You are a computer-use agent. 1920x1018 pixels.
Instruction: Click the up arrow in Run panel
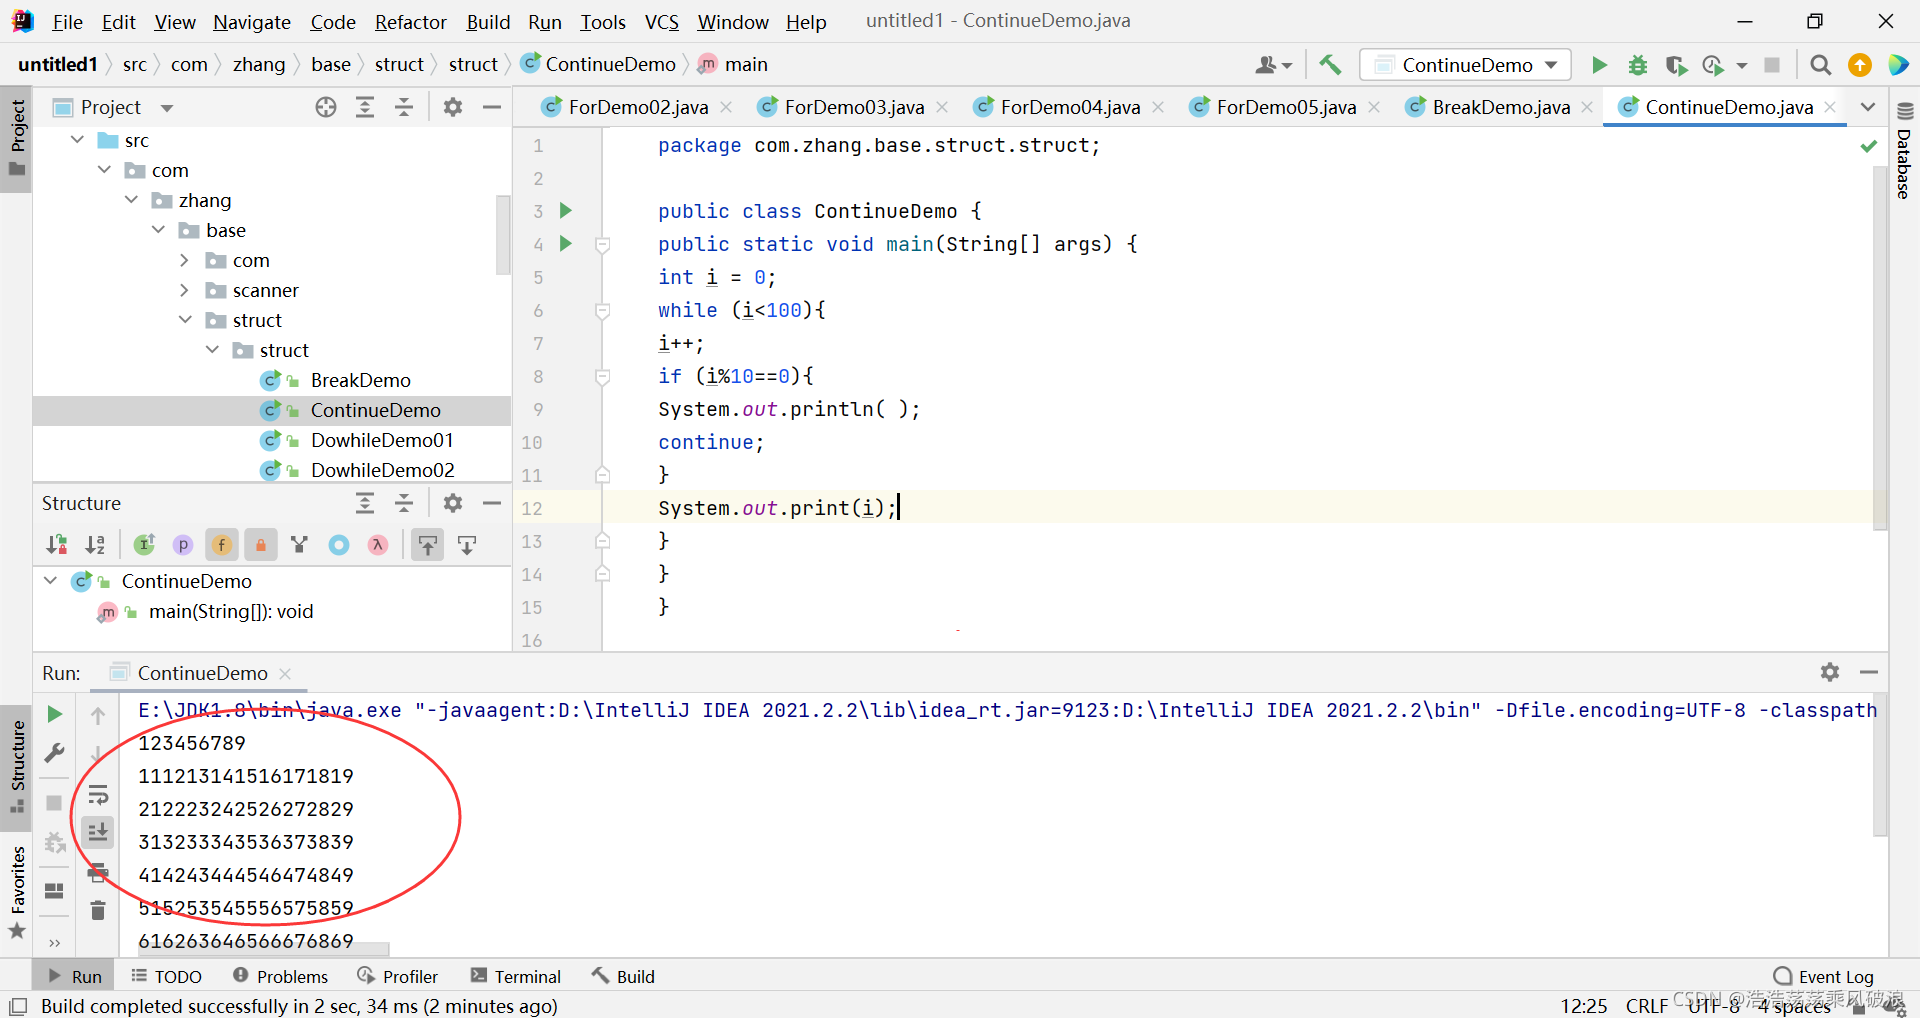98,715
